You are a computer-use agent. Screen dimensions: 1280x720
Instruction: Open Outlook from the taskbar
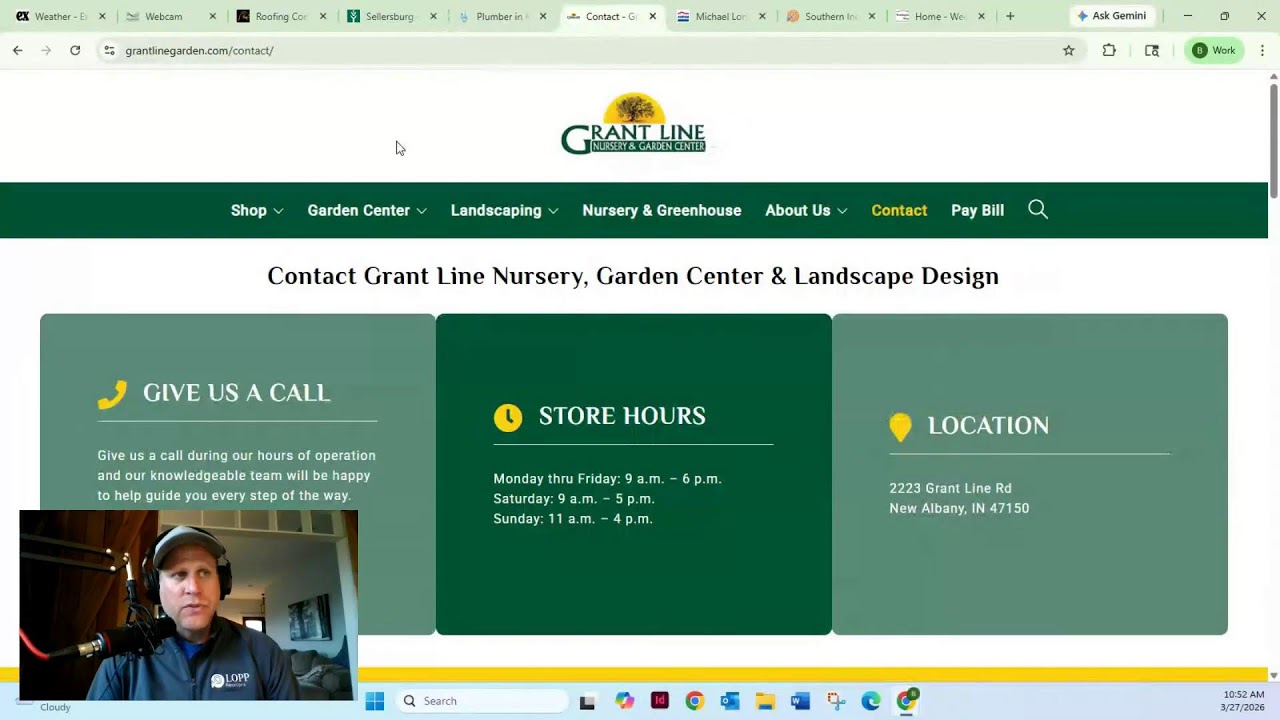[730, 701]
